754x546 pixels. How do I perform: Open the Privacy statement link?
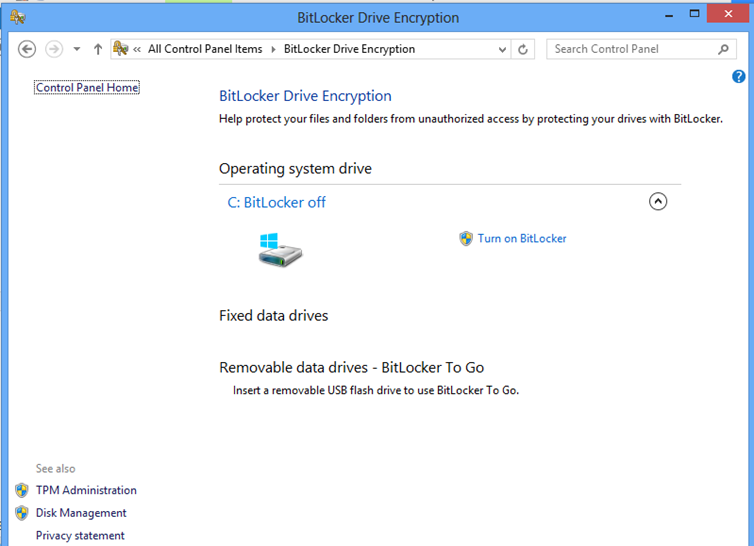pyautogui.click(x=80, y=535)
